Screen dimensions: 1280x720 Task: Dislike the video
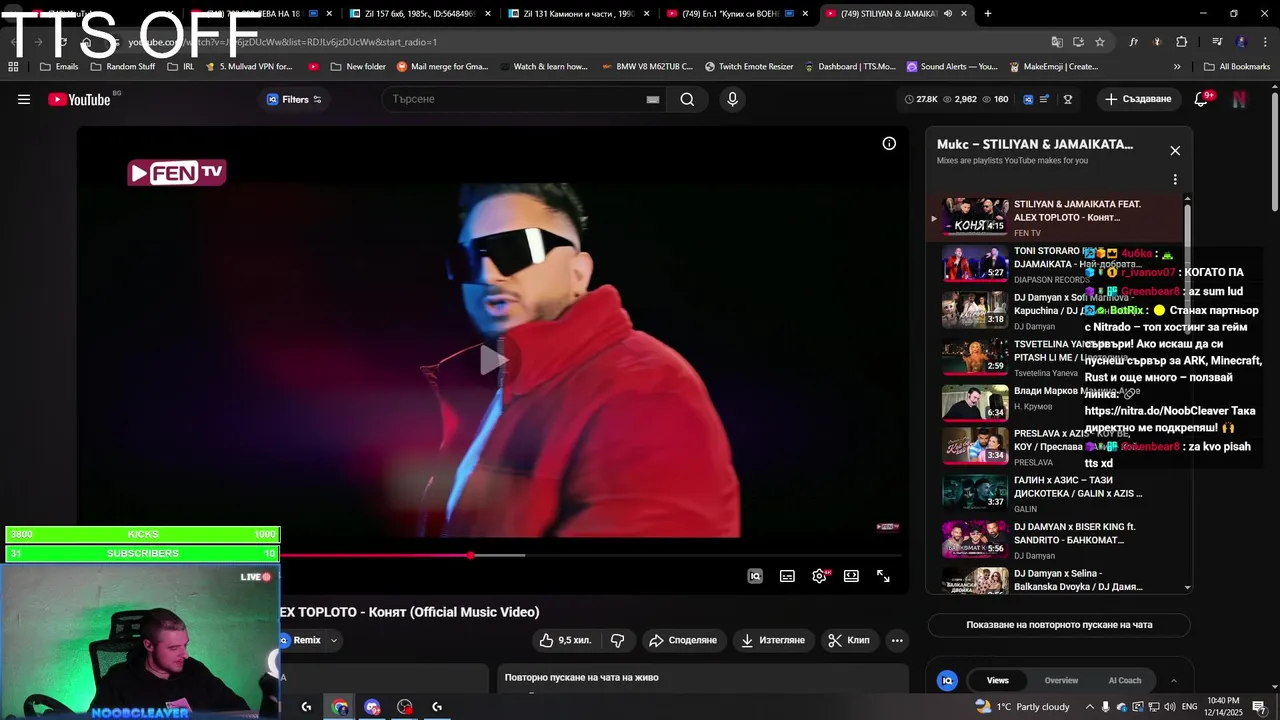pos(618,640)
